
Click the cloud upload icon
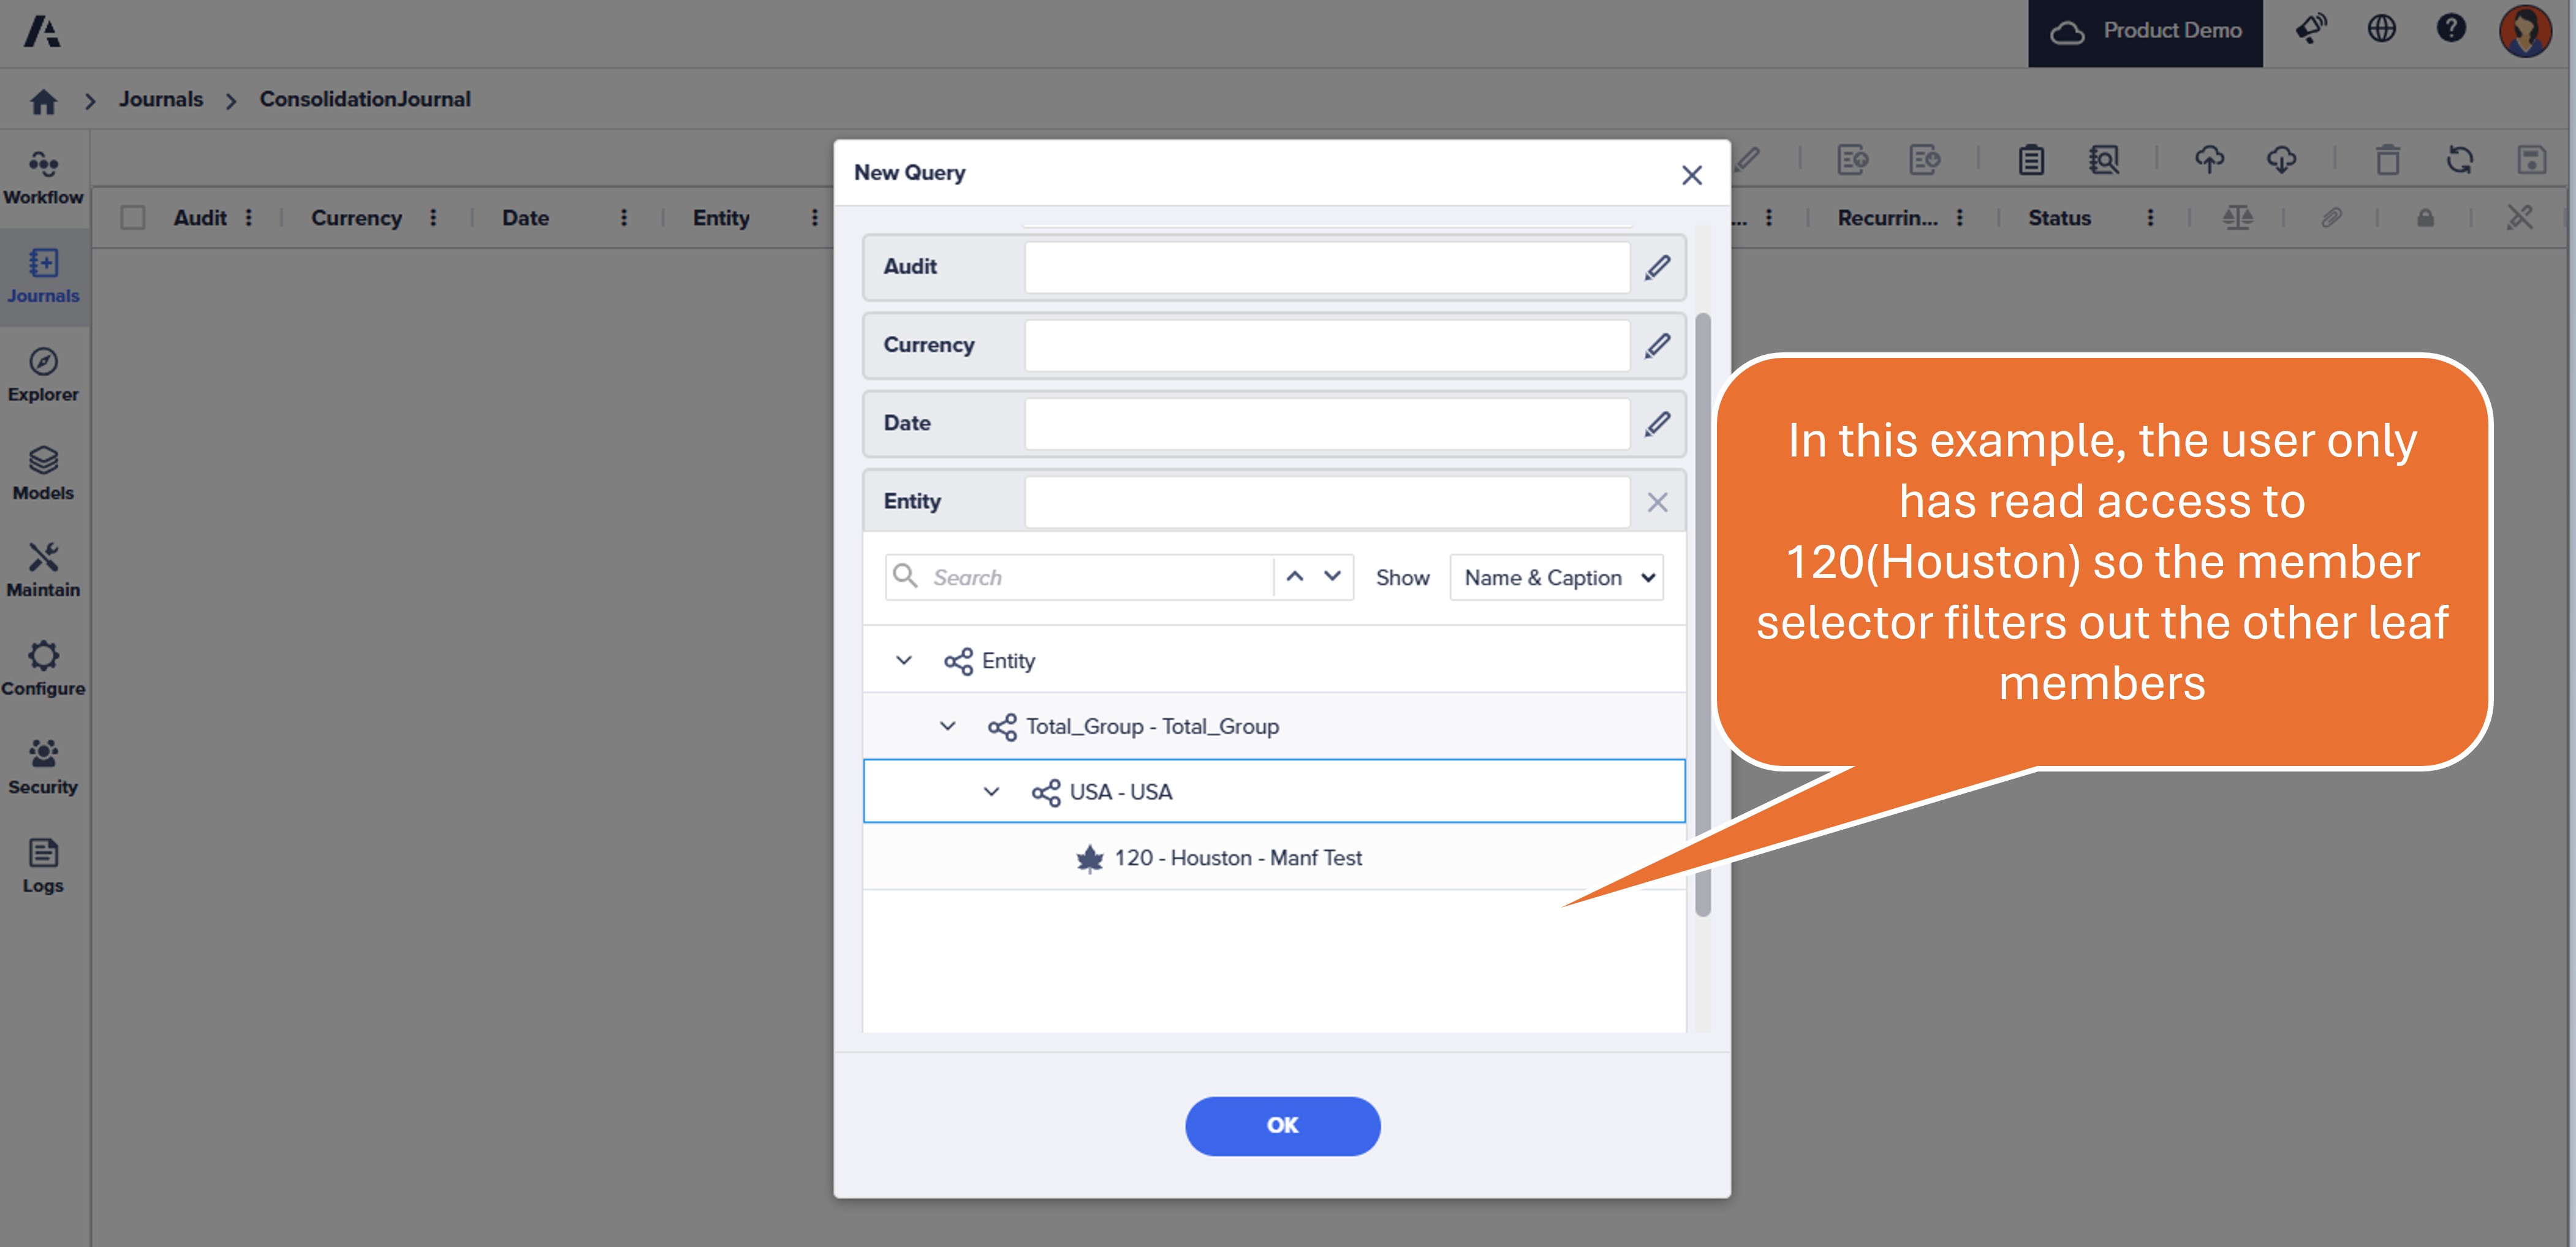(2210, 160)
